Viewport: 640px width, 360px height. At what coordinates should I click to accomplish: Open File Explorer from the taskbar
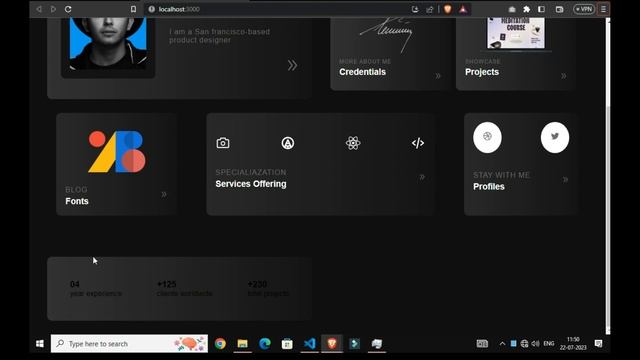point(242,344)
